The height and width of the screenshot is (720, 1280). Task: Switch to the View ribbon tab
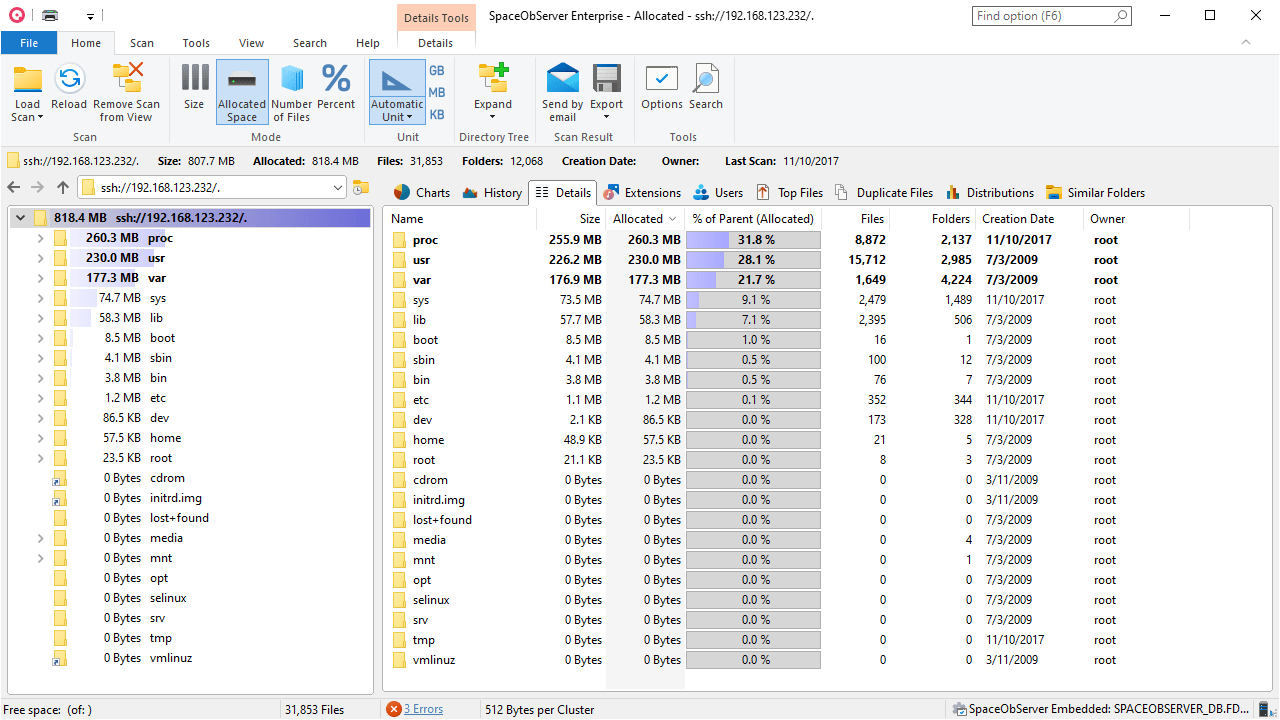(252, 43)
